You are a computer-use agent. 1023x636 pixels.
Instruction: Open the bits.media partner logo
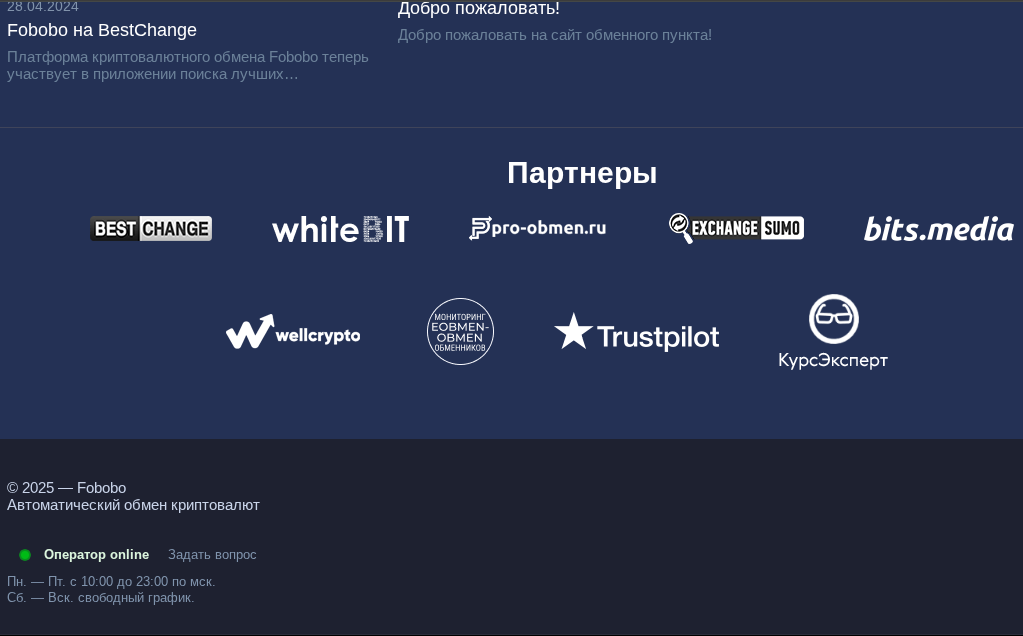(x=939, y=229)
